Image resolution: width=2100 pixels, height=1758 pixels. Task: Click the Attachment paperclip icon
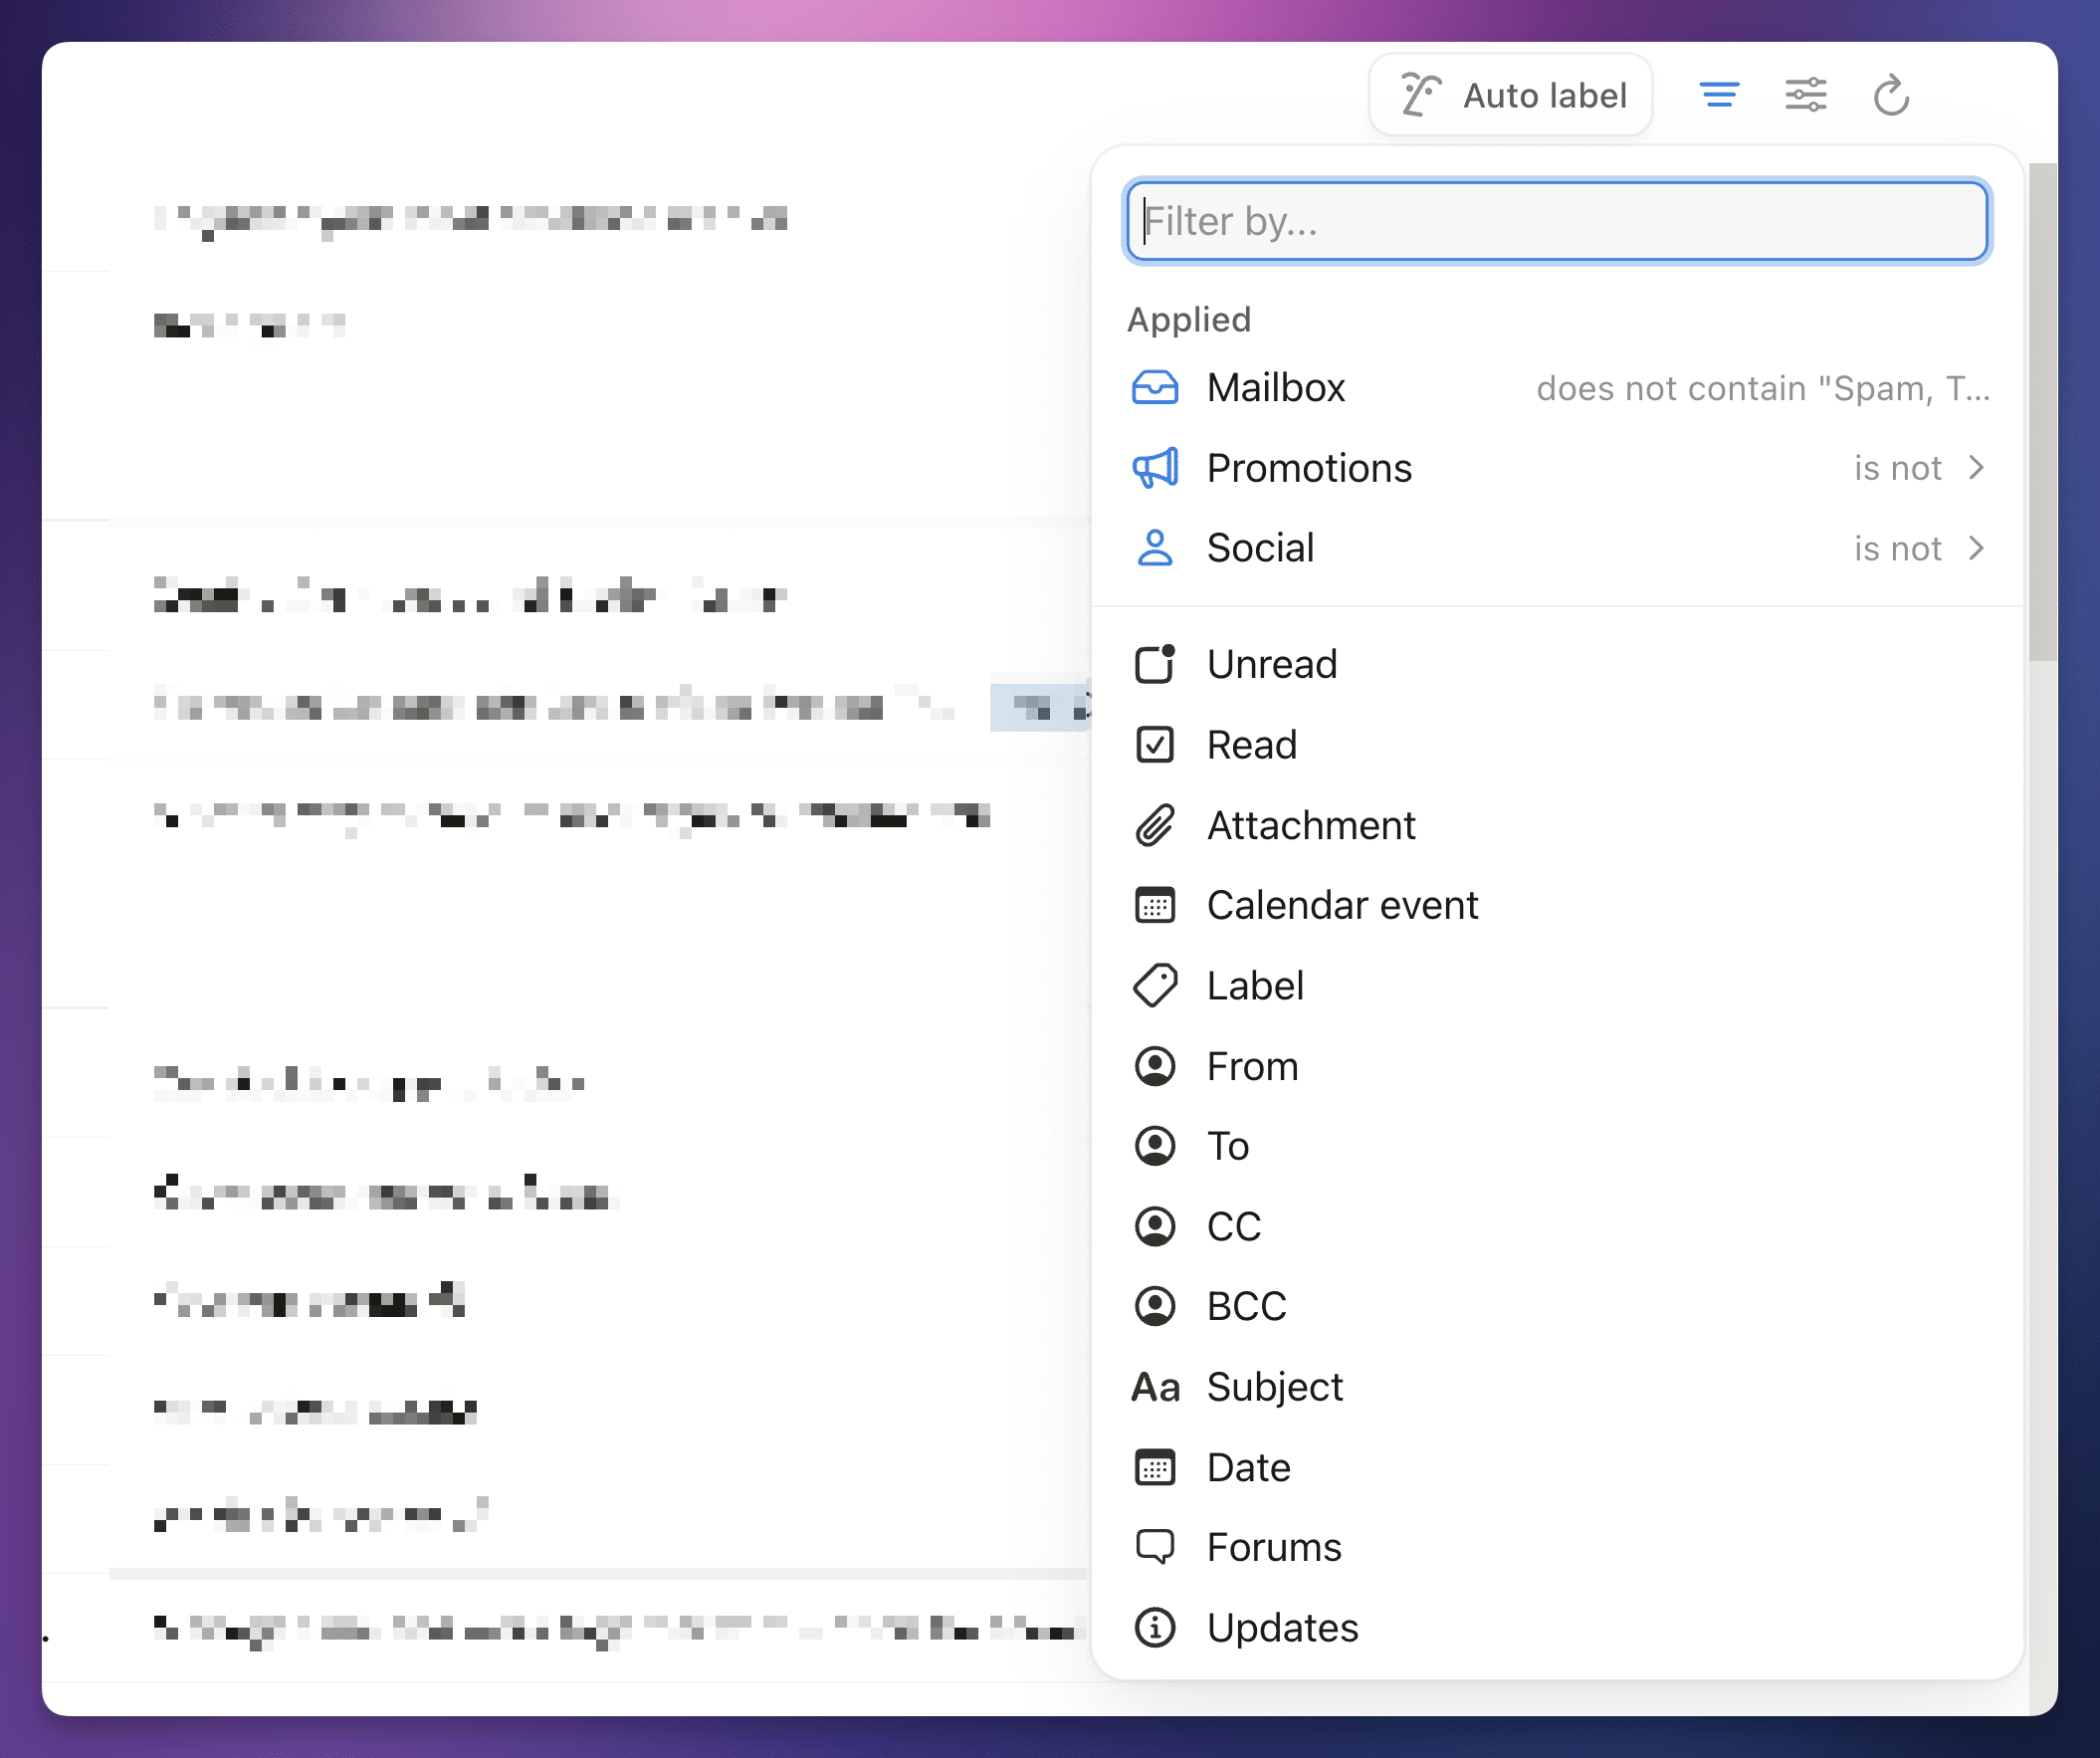point(1155,825)
